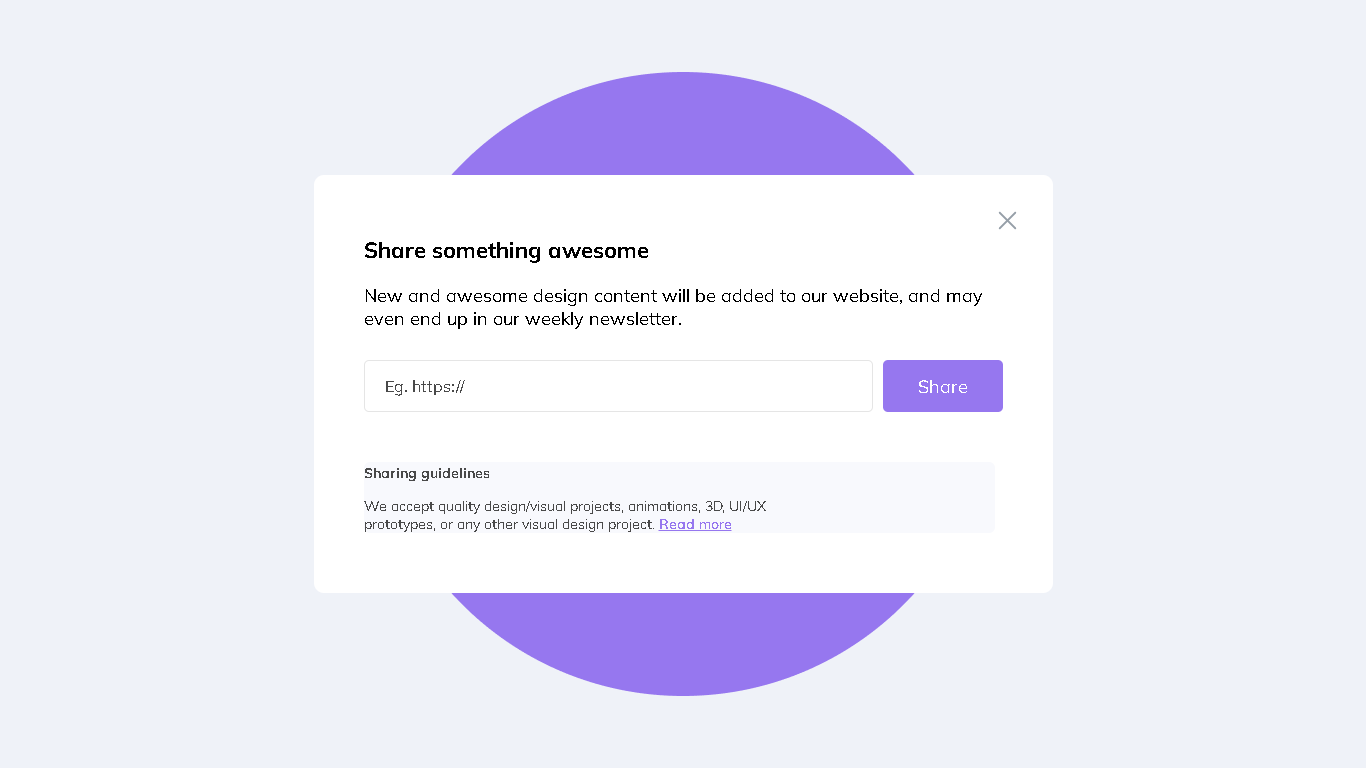
Task: Click the 'Sharing guidelines' title
Action: pos(427,473)
